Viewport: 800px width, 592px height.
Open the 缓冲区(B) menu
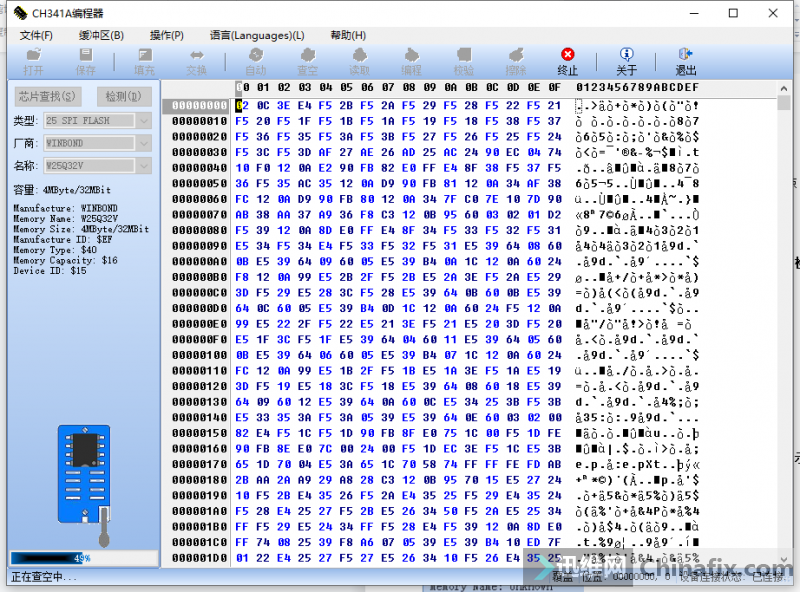(101, 35)
